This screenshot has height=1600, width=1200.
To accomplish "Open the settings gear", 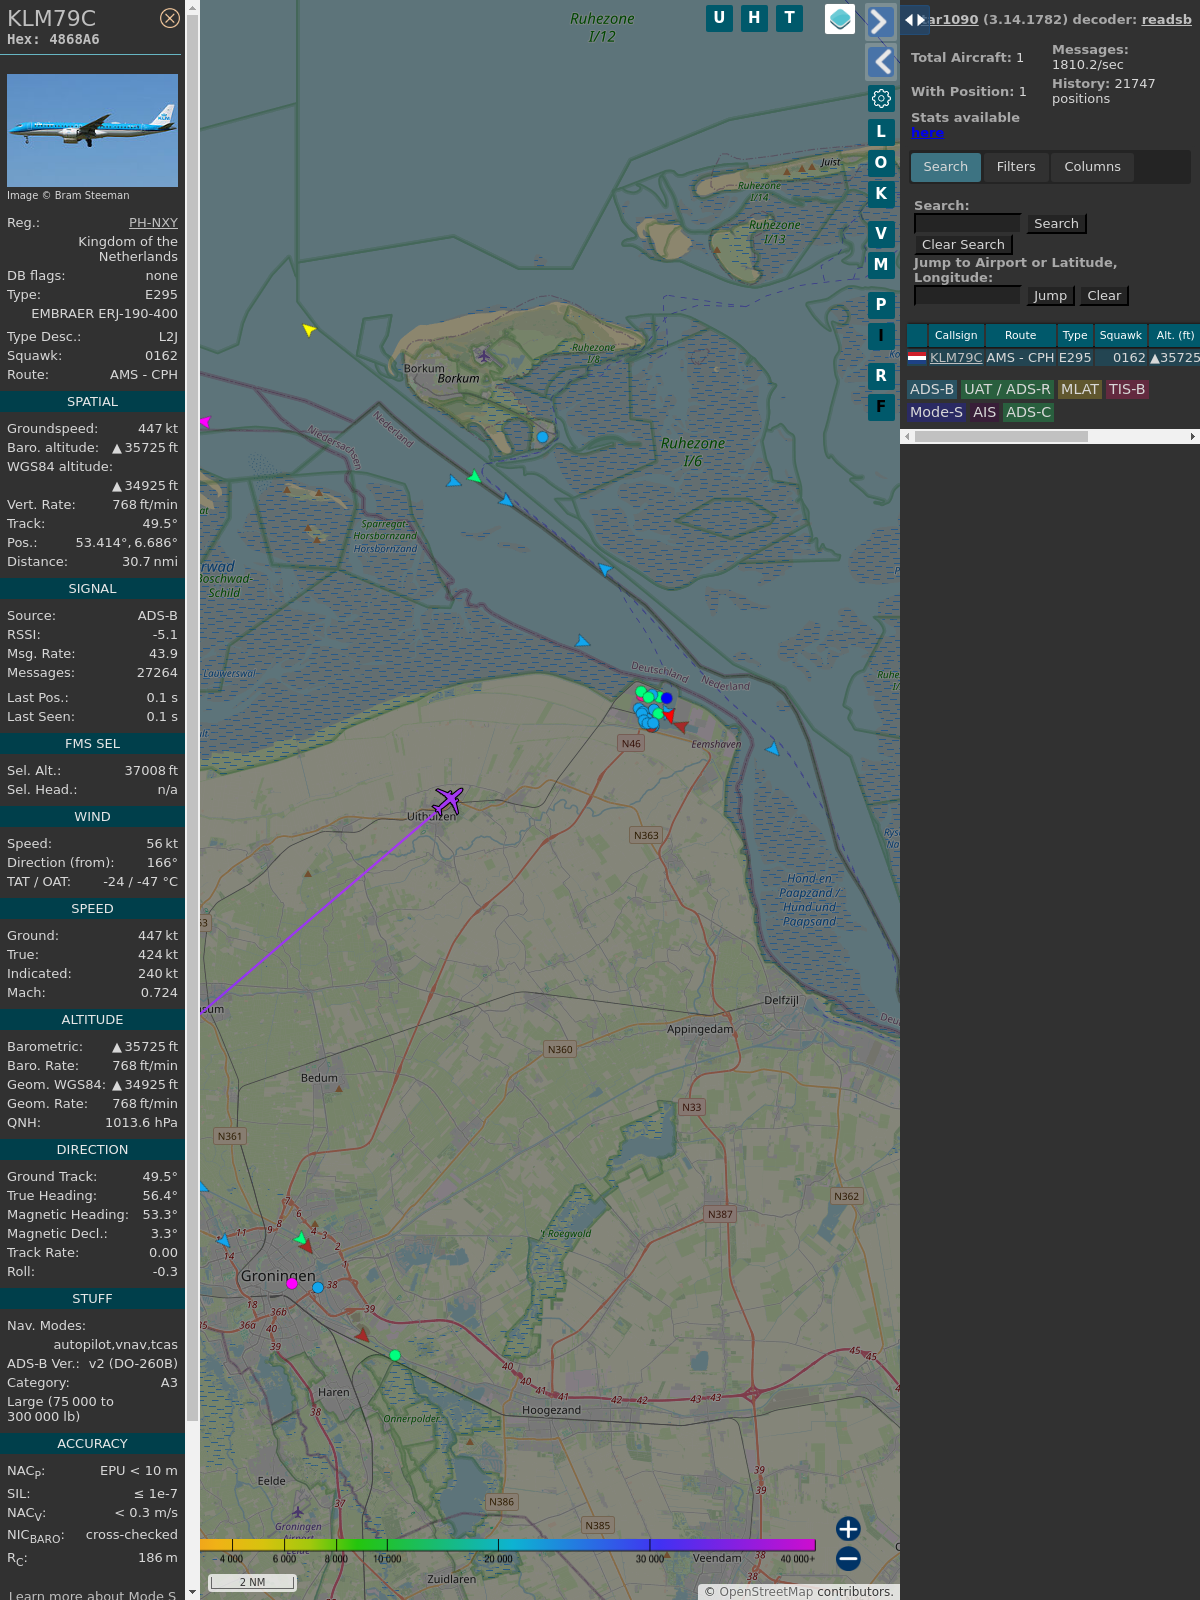I will pyautogui.click(x=881, y=98).
